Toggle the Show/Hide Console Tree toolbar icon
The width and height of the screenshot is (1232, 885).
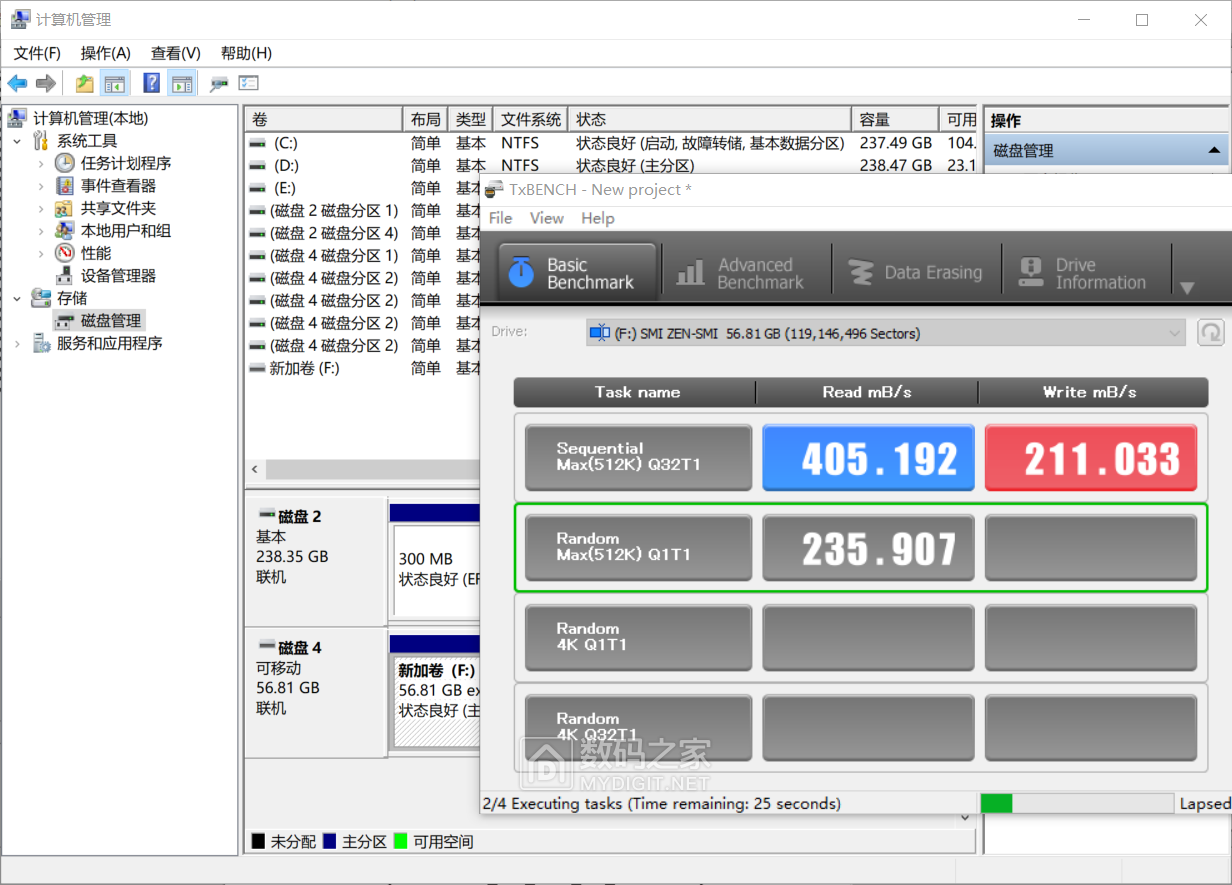[x=115, y=83]
